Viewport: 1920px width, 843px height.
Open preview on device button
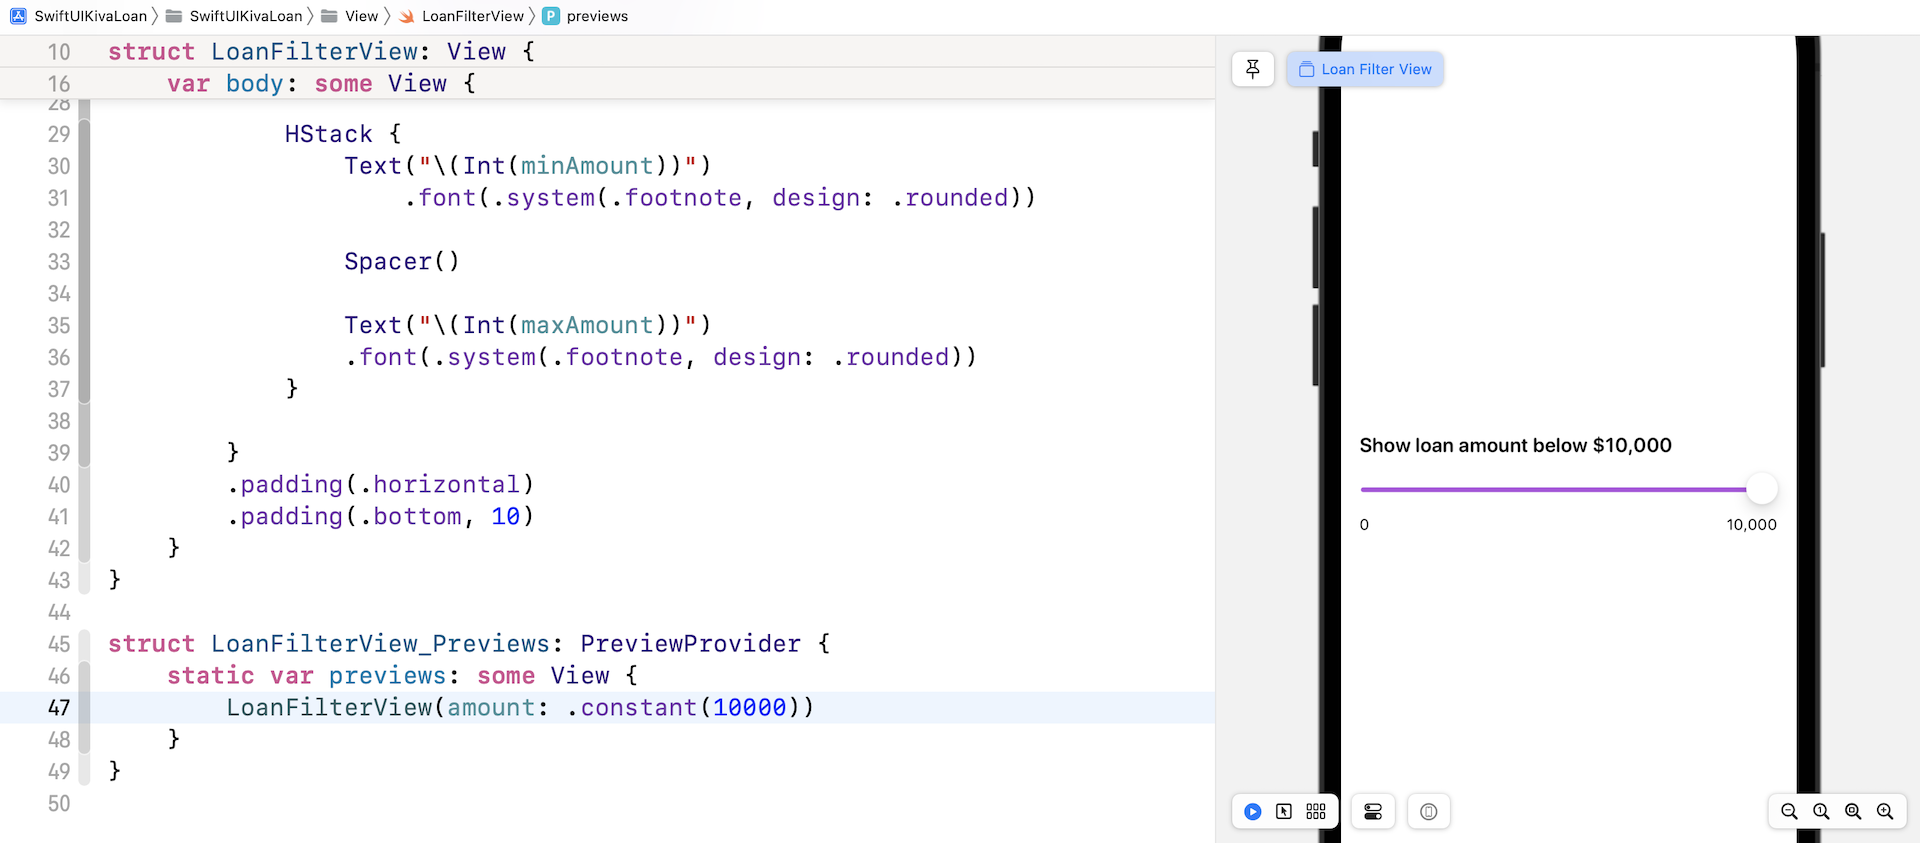click(1428, 812)
